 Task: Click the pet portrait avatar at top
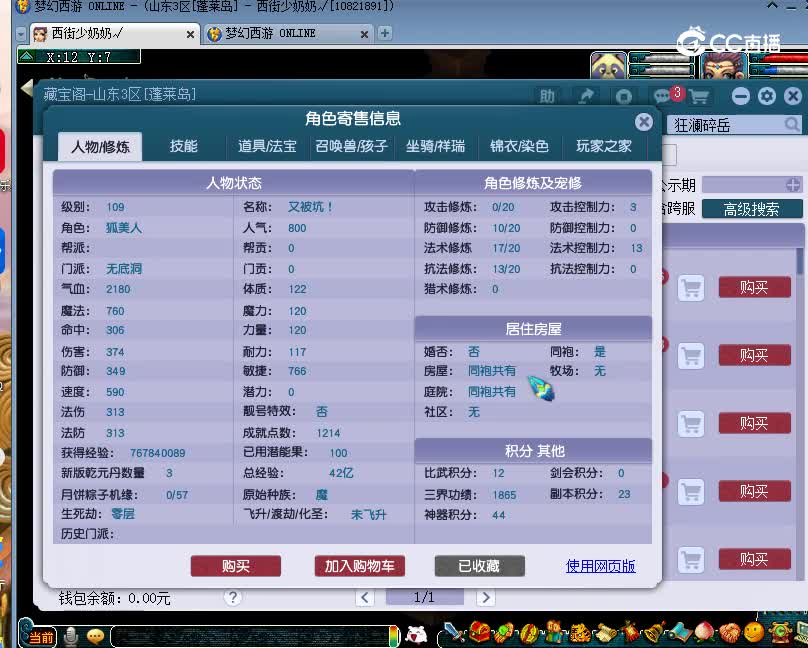point(609,65)
